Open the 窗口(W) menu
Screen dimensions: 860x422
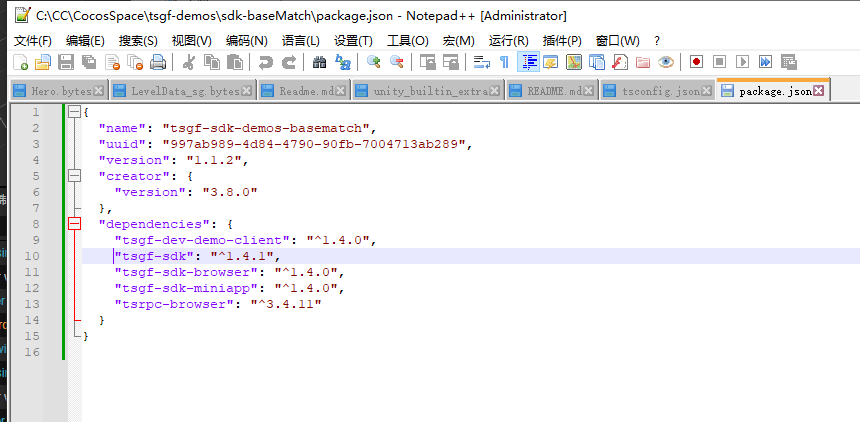tap(617, 41)
